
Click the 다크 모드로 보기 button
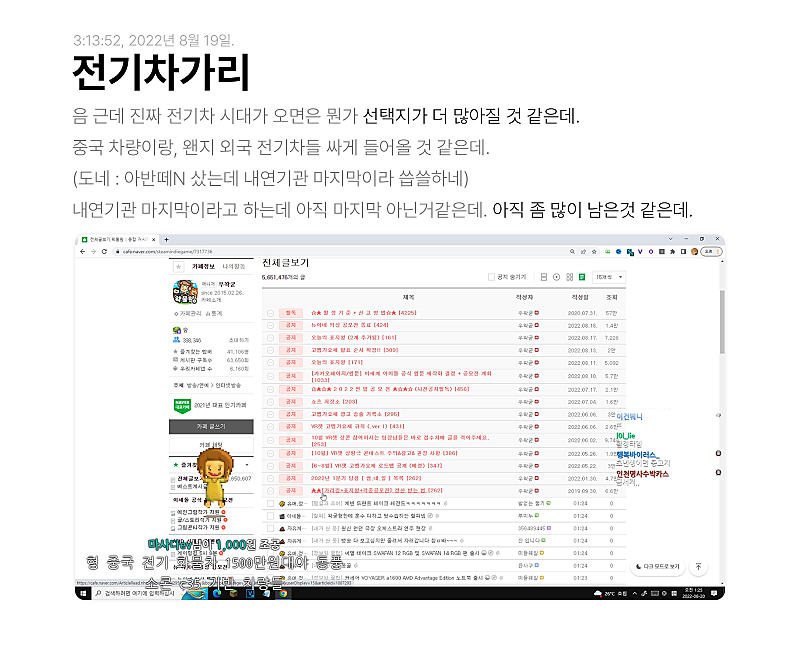(x=658, y=566)
